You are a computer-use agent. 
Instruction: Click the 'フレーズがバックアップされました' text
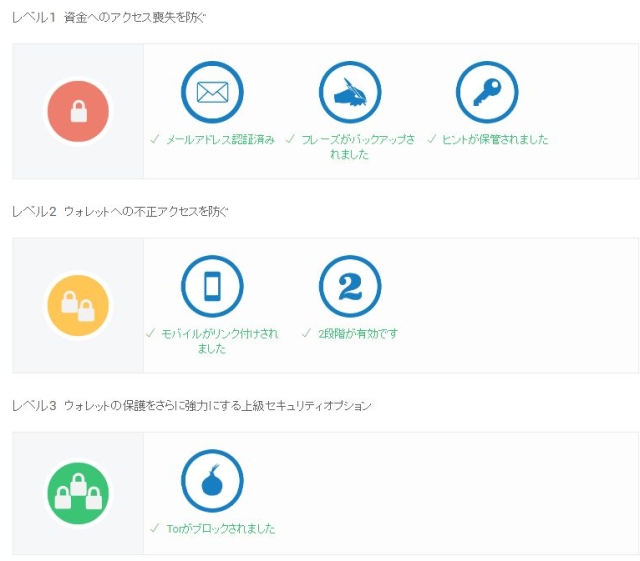coord(356,147)
